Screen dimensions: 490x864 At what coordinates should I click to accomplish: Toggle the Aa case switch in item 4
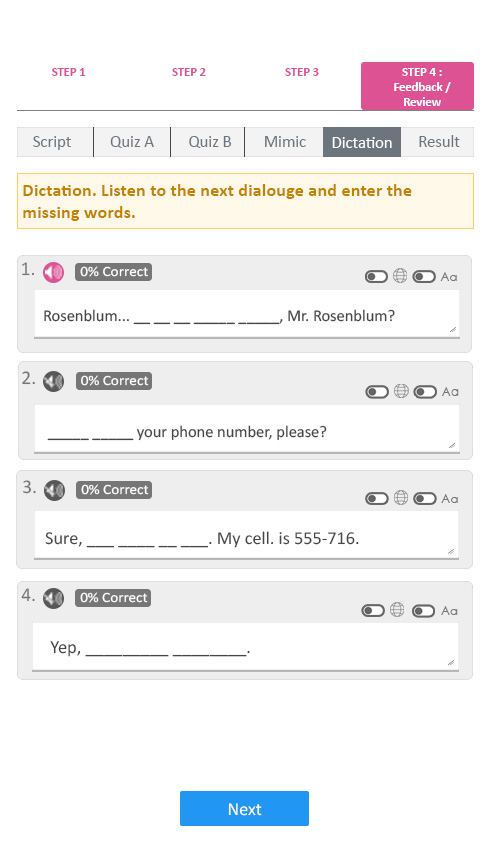pos(423,611)
